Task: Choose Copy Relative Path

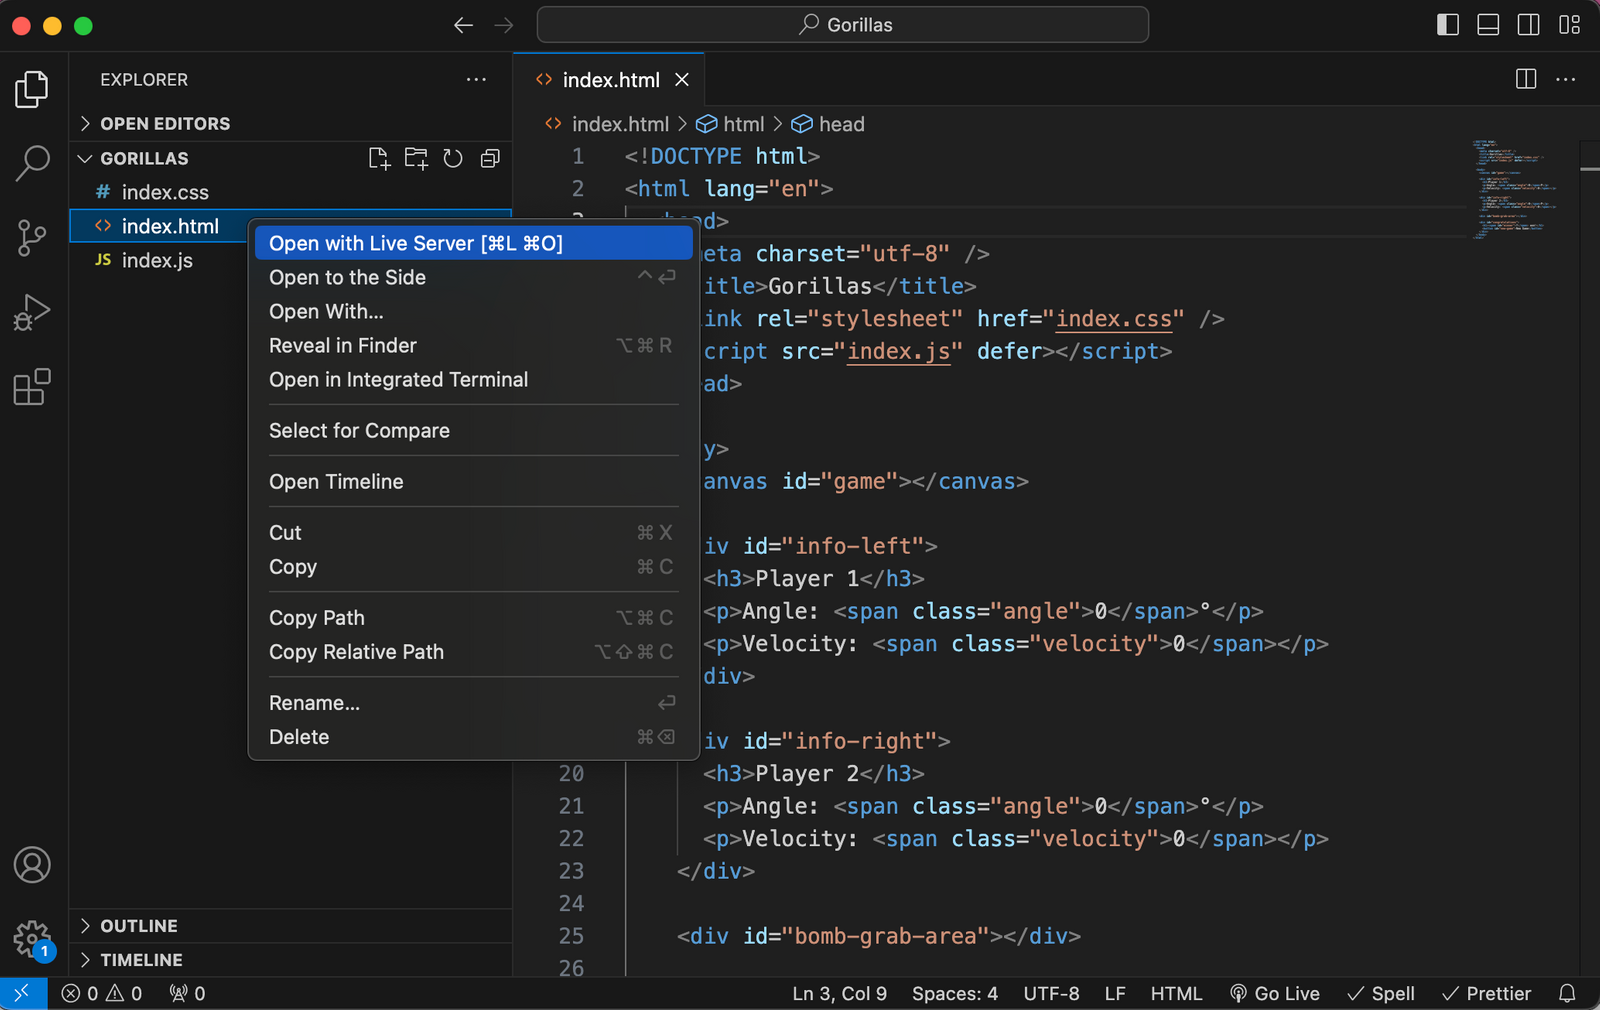Action: [473, 651]
